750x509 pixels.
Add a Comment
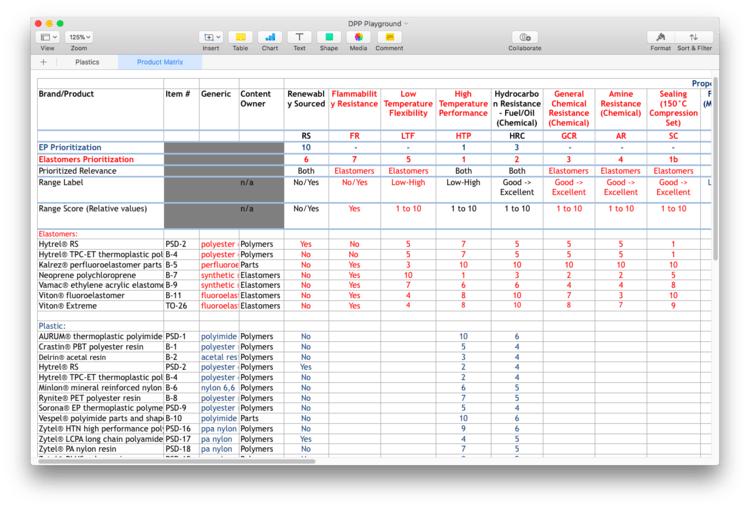389,37
